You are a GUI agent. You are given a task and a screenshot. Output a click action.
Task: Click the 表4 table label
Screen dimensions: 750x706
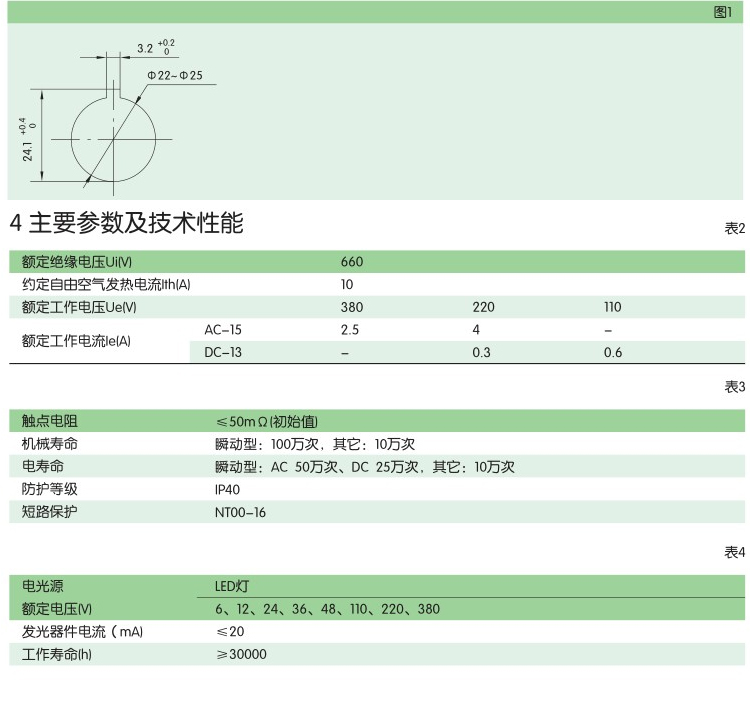pyautogui.click(x=734, y=553)
